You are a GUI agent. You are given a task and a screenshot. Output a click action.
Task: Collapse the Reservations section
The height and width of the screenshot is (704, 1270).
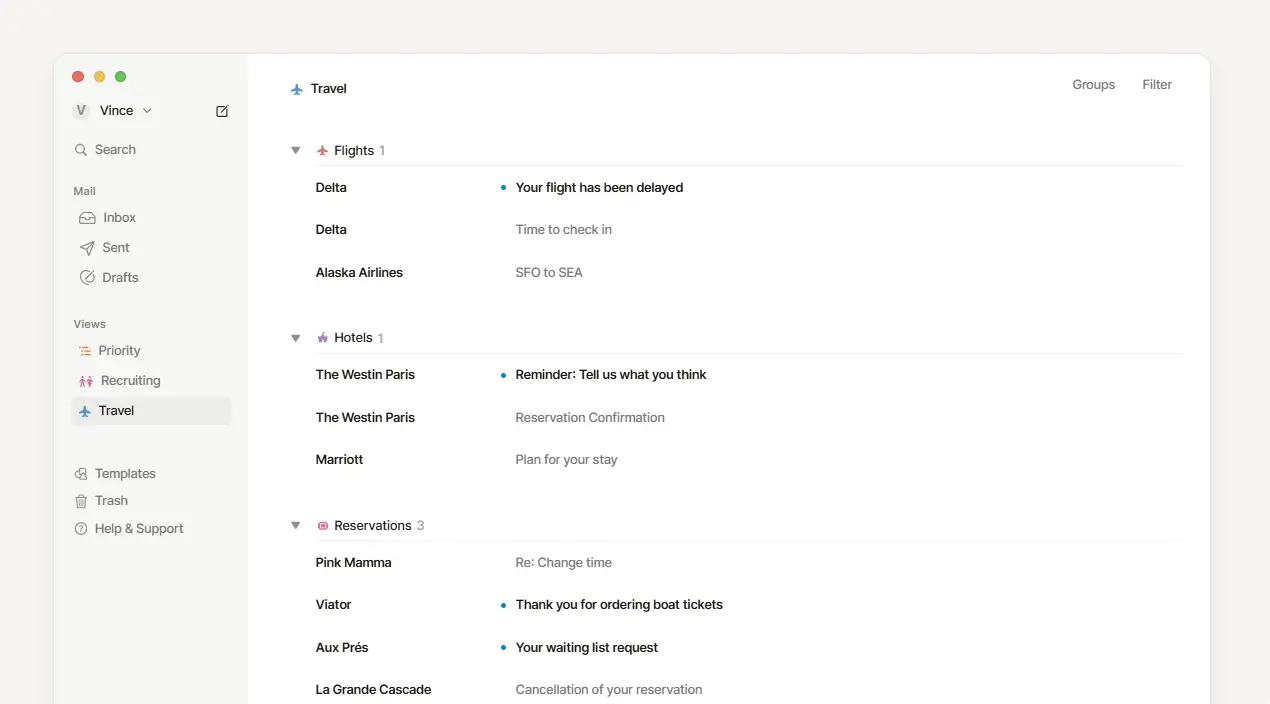pyautogui.click(x=295, y=524)
